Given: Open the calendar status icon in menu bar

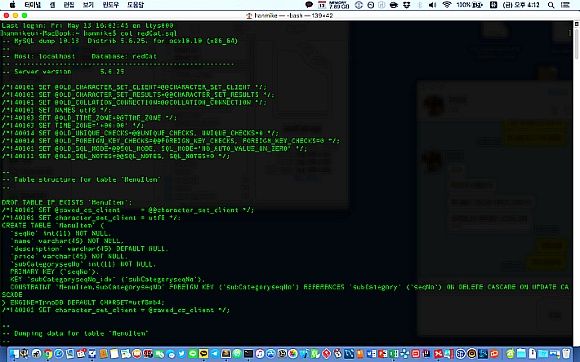Looking at the screenshot, I should [322, 5].
